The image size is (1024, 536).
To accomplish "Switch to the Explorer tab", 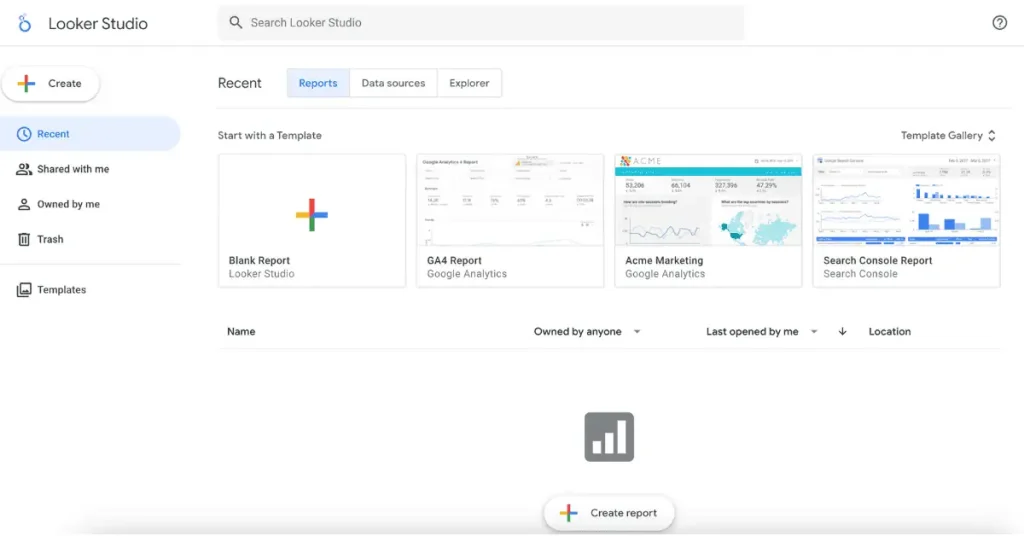I will pos(469,83).
